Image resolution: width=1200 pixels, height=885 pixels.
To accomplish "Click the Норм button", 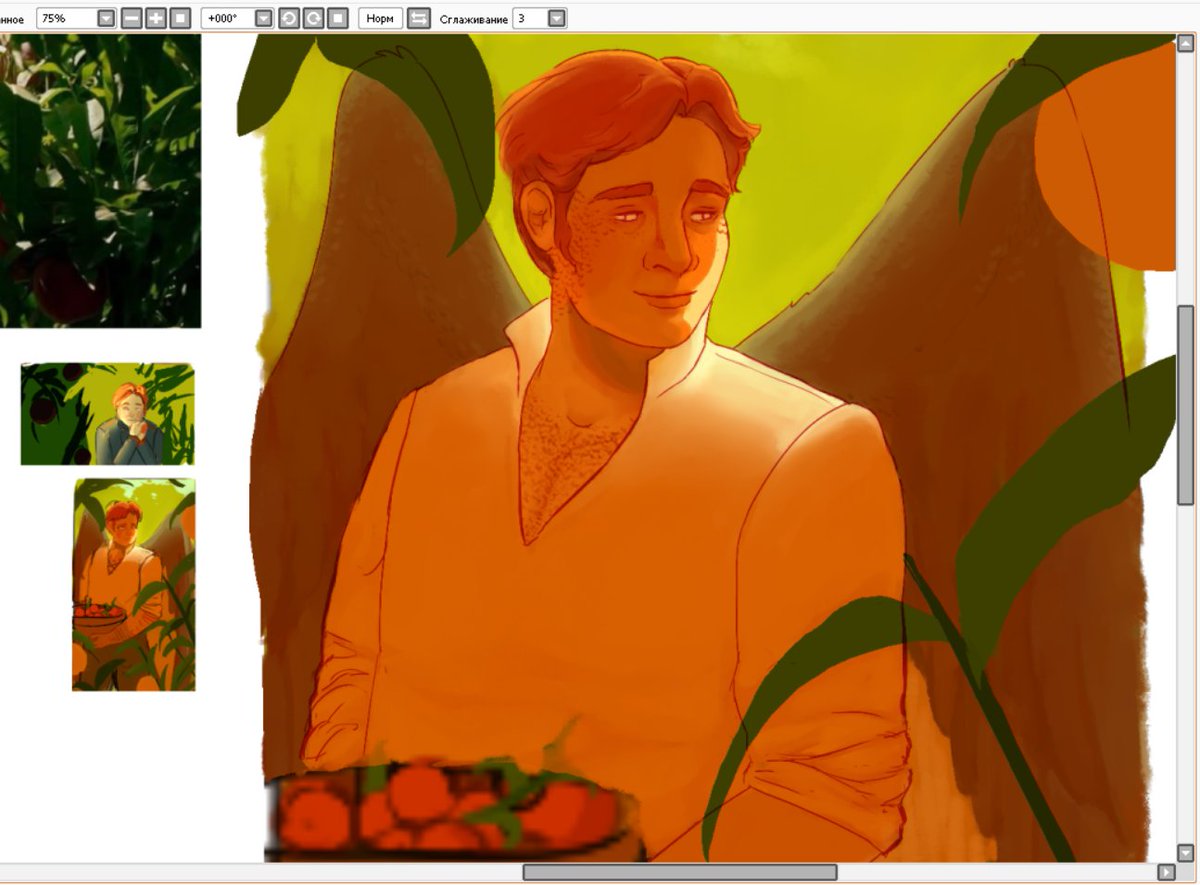I will pyautogui.click(x=380, y=18).
